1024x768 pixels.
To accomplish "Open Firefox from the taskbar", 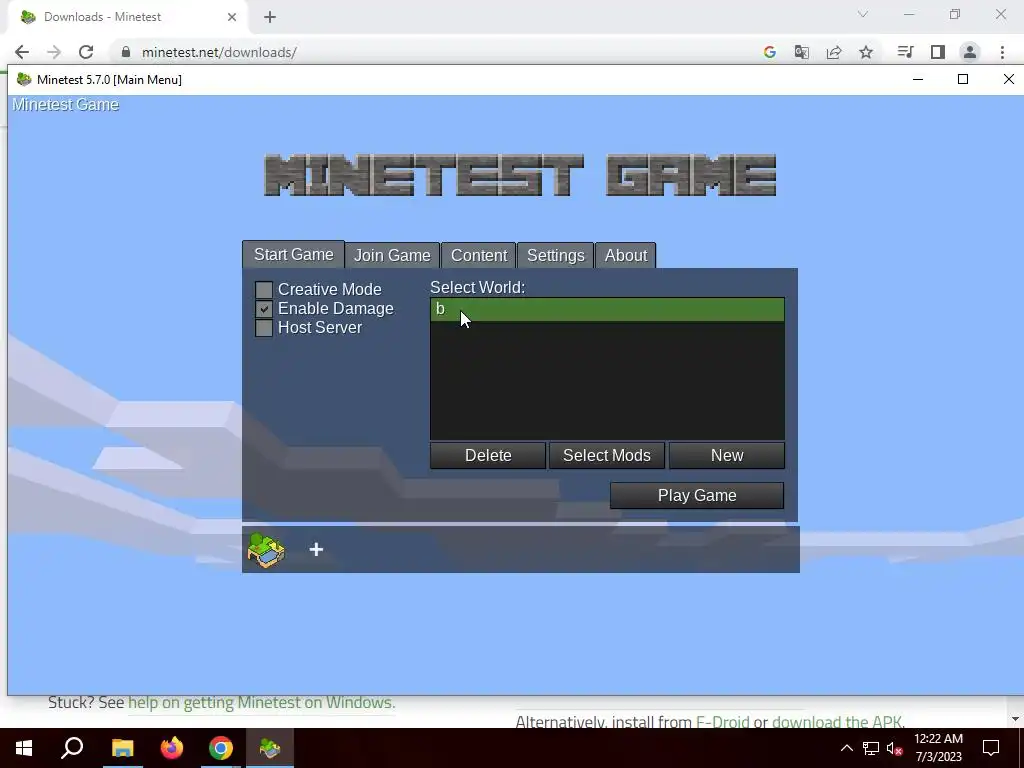I will [172, 748].
